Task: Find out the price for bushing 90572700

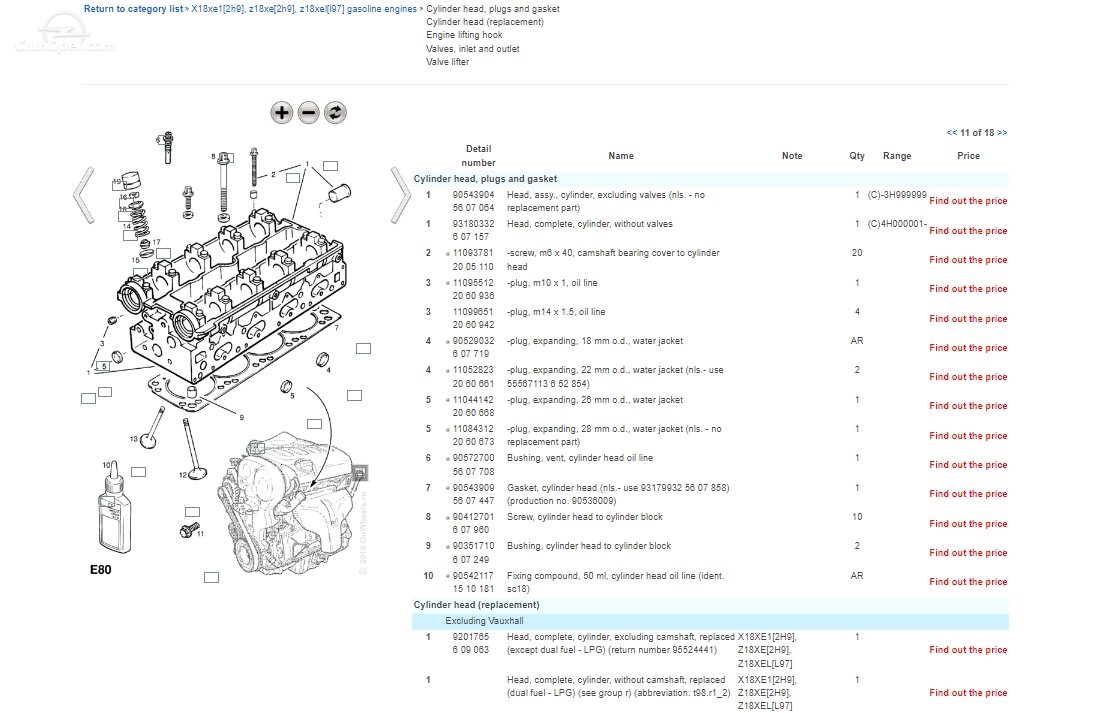Action: tap(968, 465)
